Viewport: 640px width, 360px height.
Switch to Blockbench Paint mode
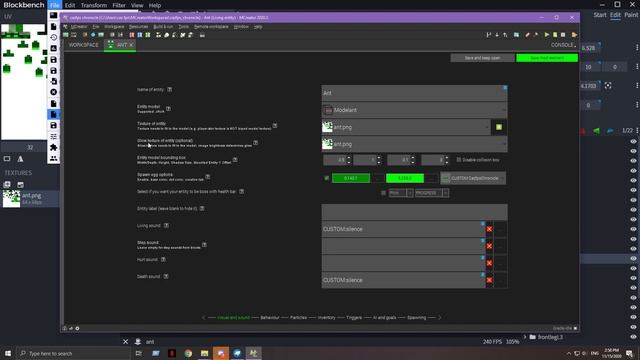pos(631,15)
